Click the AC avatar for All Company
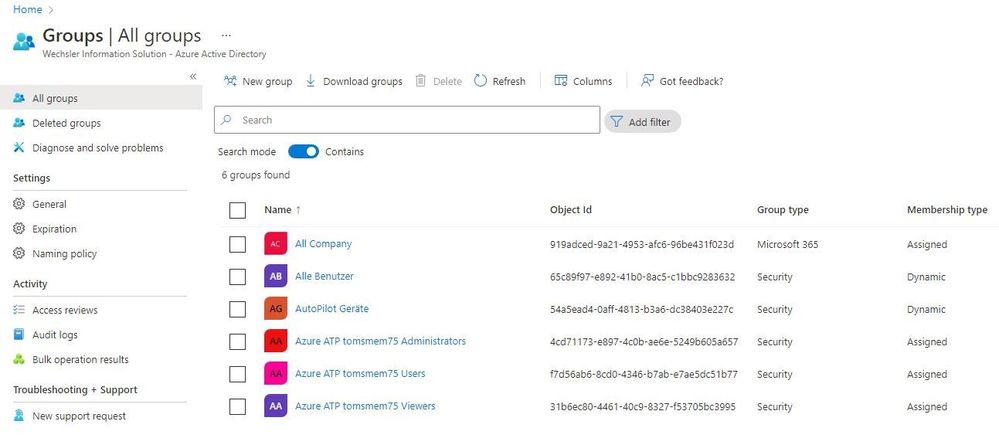This screenshot has height=448, width=999. pyautogui.click(x=275, y=244)
